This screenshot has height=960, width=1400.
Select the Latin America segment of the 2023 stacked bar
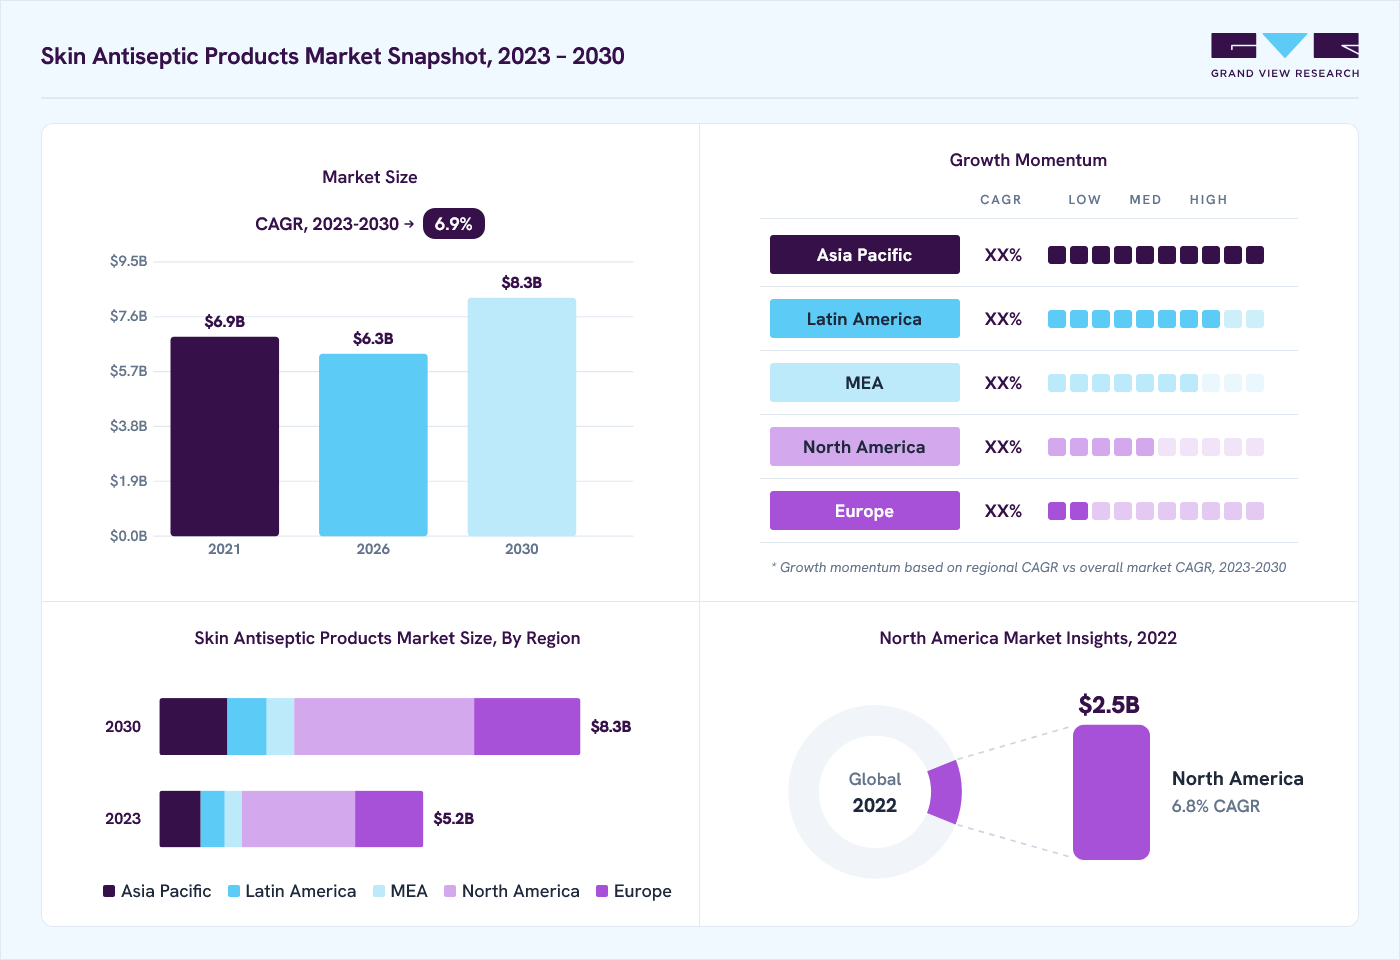[x=212, y=819]
